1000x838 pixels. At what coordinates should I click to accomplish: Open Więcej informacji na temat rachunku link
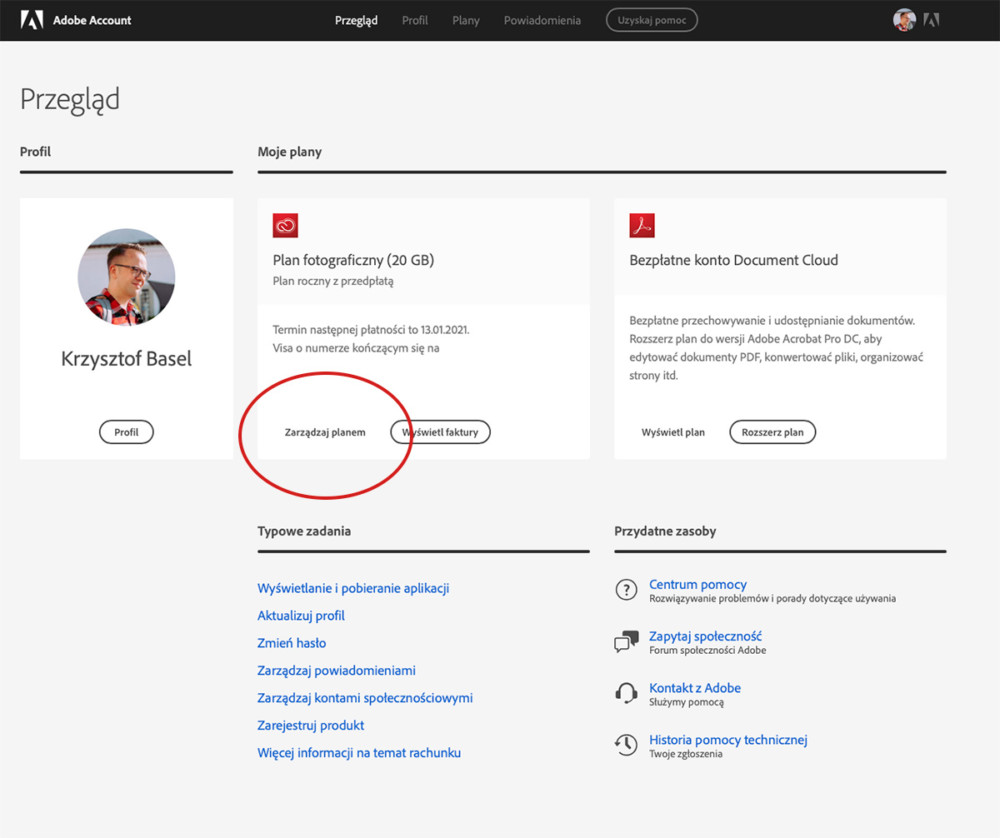coord(359,753)
